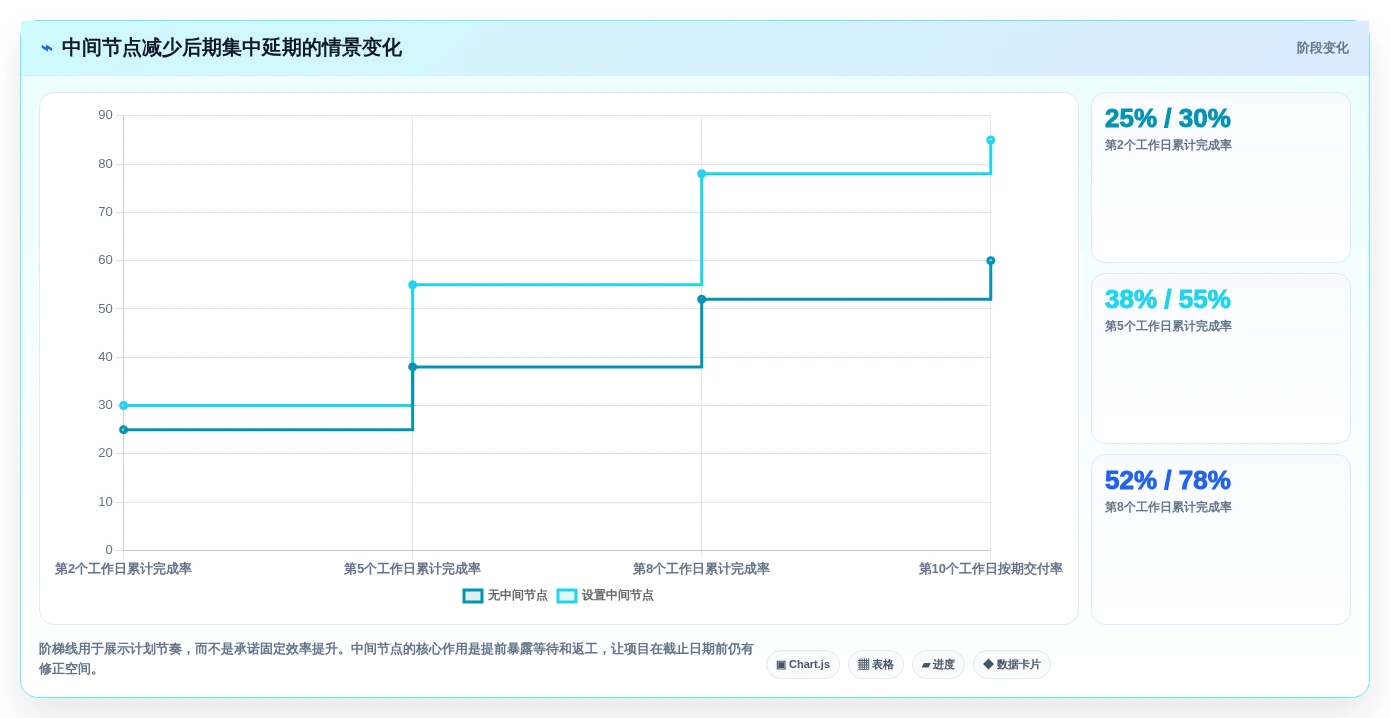The image size is (1390, 718).
Task: Click the 阶段变化 label in header
Action: click(x=1323, y=48)
